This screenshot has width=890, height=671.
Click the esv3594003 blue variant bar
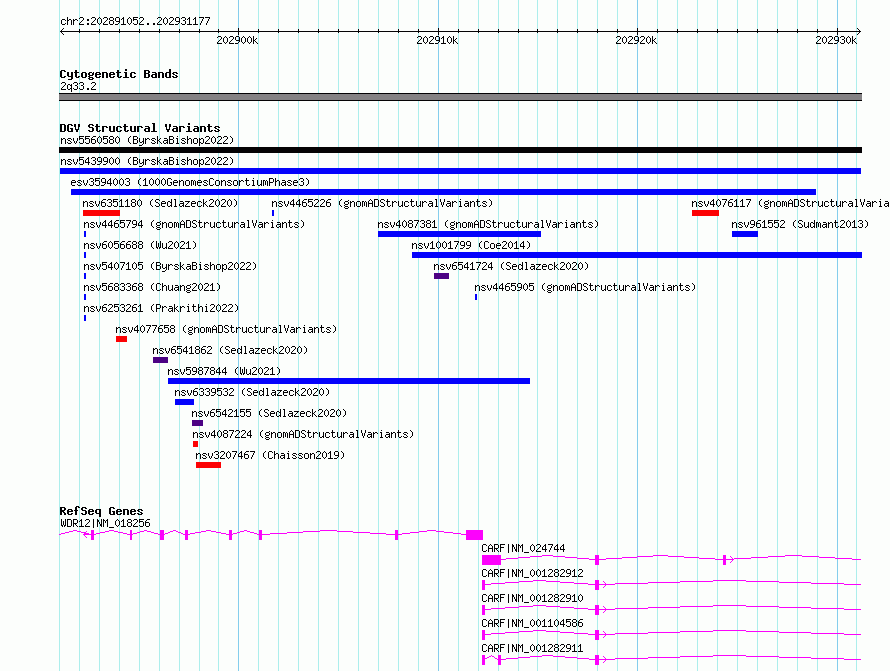tap(443, 192)
